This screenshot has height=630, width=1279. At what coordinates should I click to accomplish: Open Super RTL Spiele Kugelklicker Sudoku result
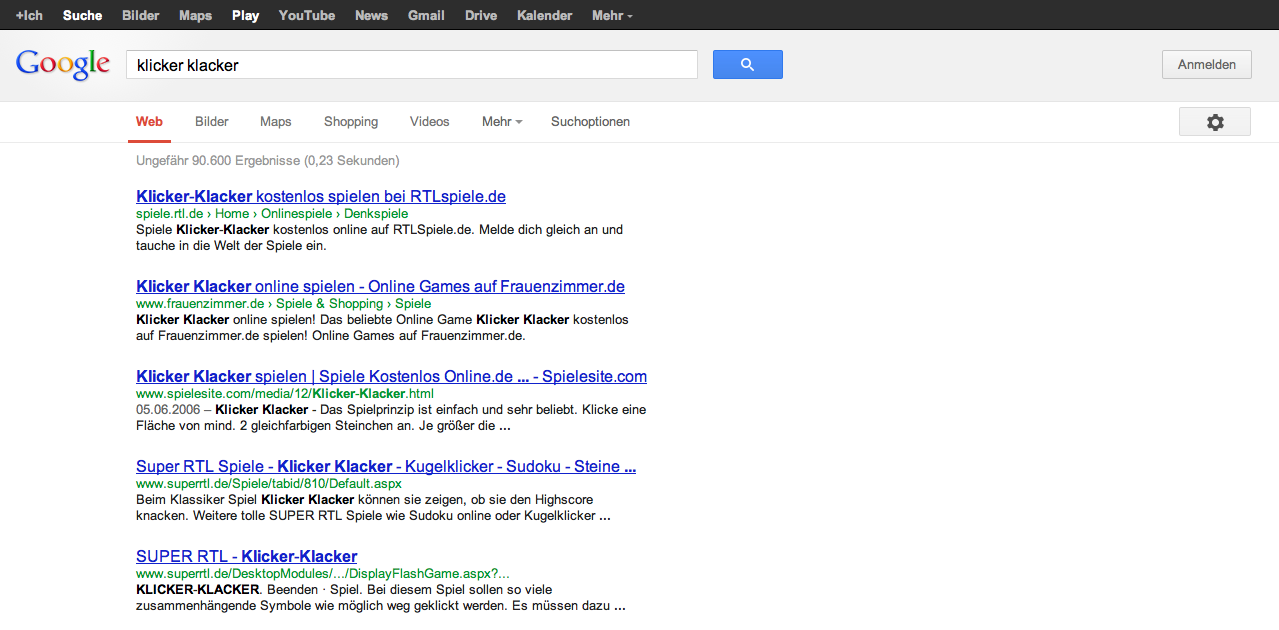(386, 466)
